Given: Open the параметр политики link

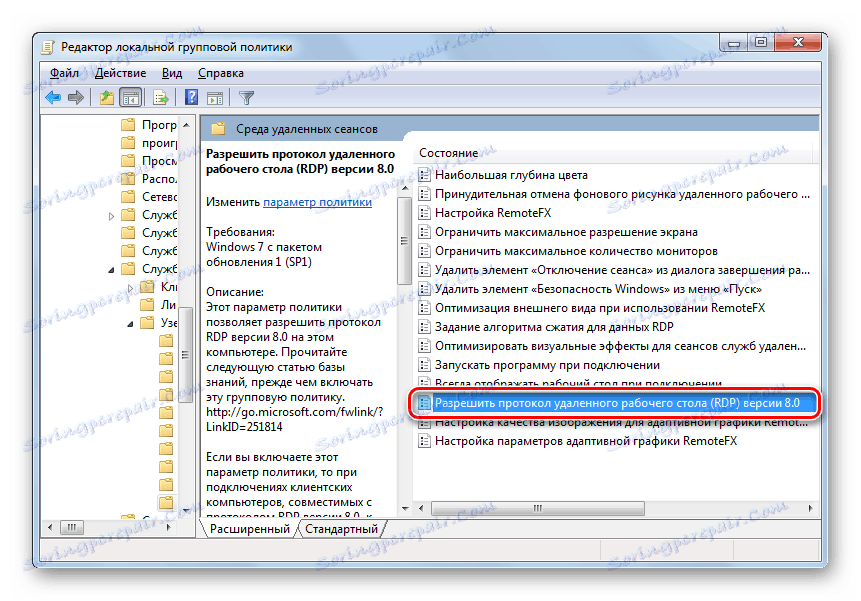Looking at the screenshot, I should (317, 202).
